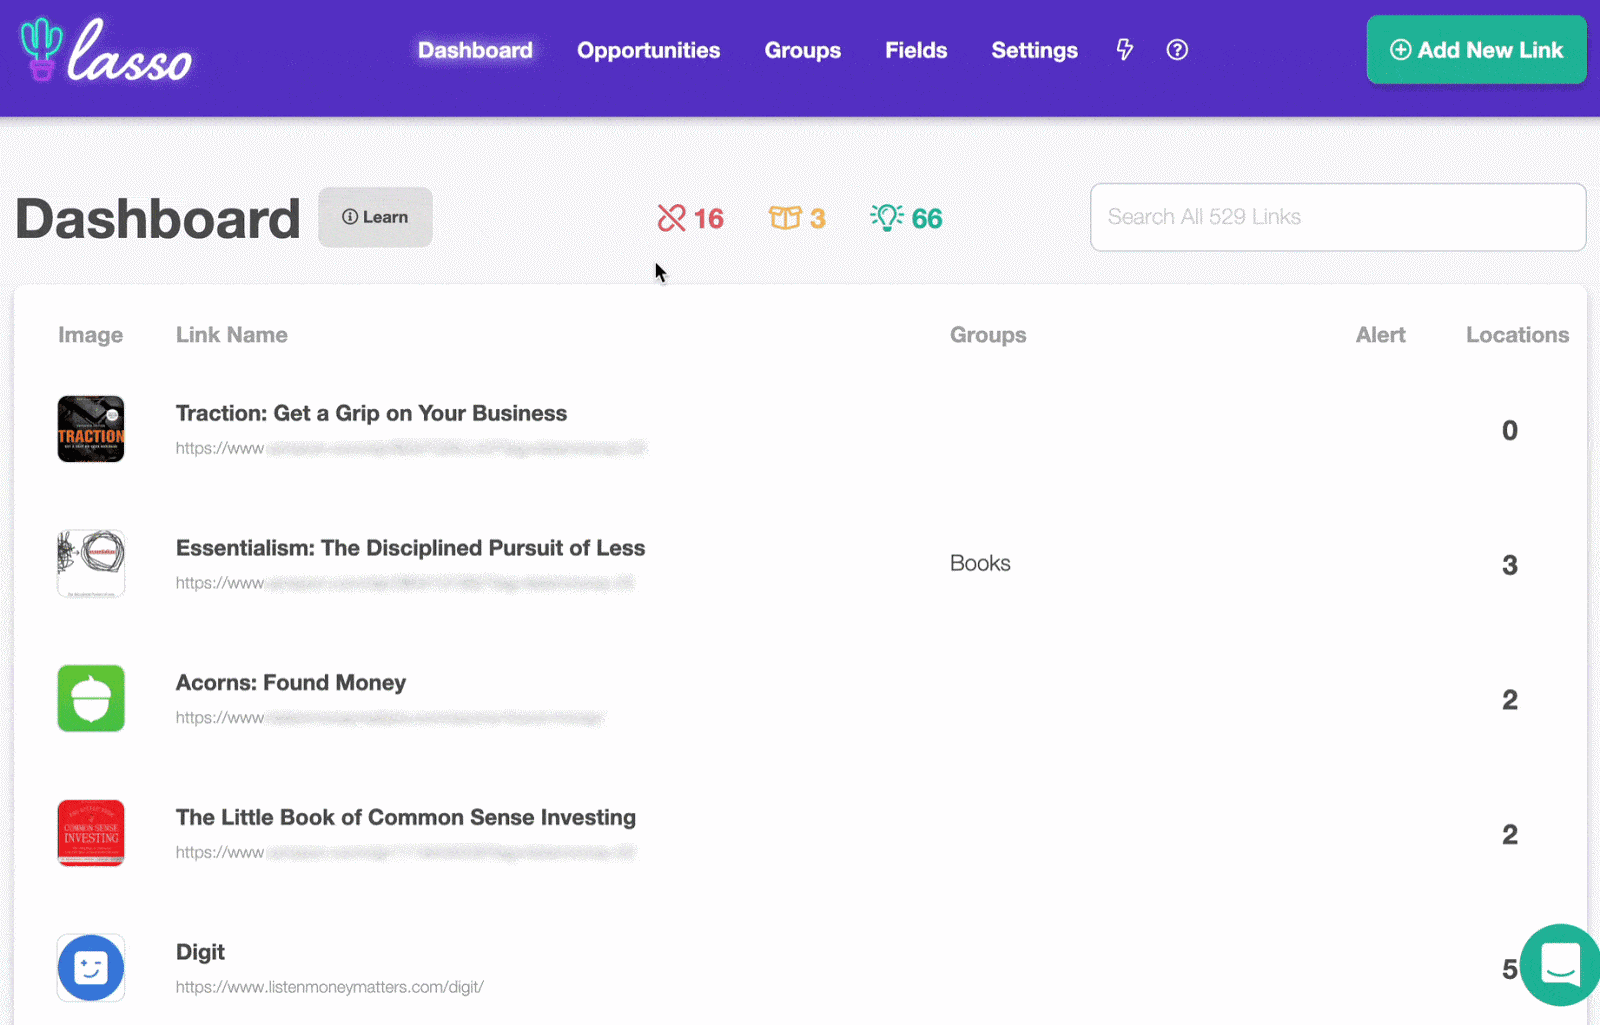View the 16 broken links alert

pos(690,218)
